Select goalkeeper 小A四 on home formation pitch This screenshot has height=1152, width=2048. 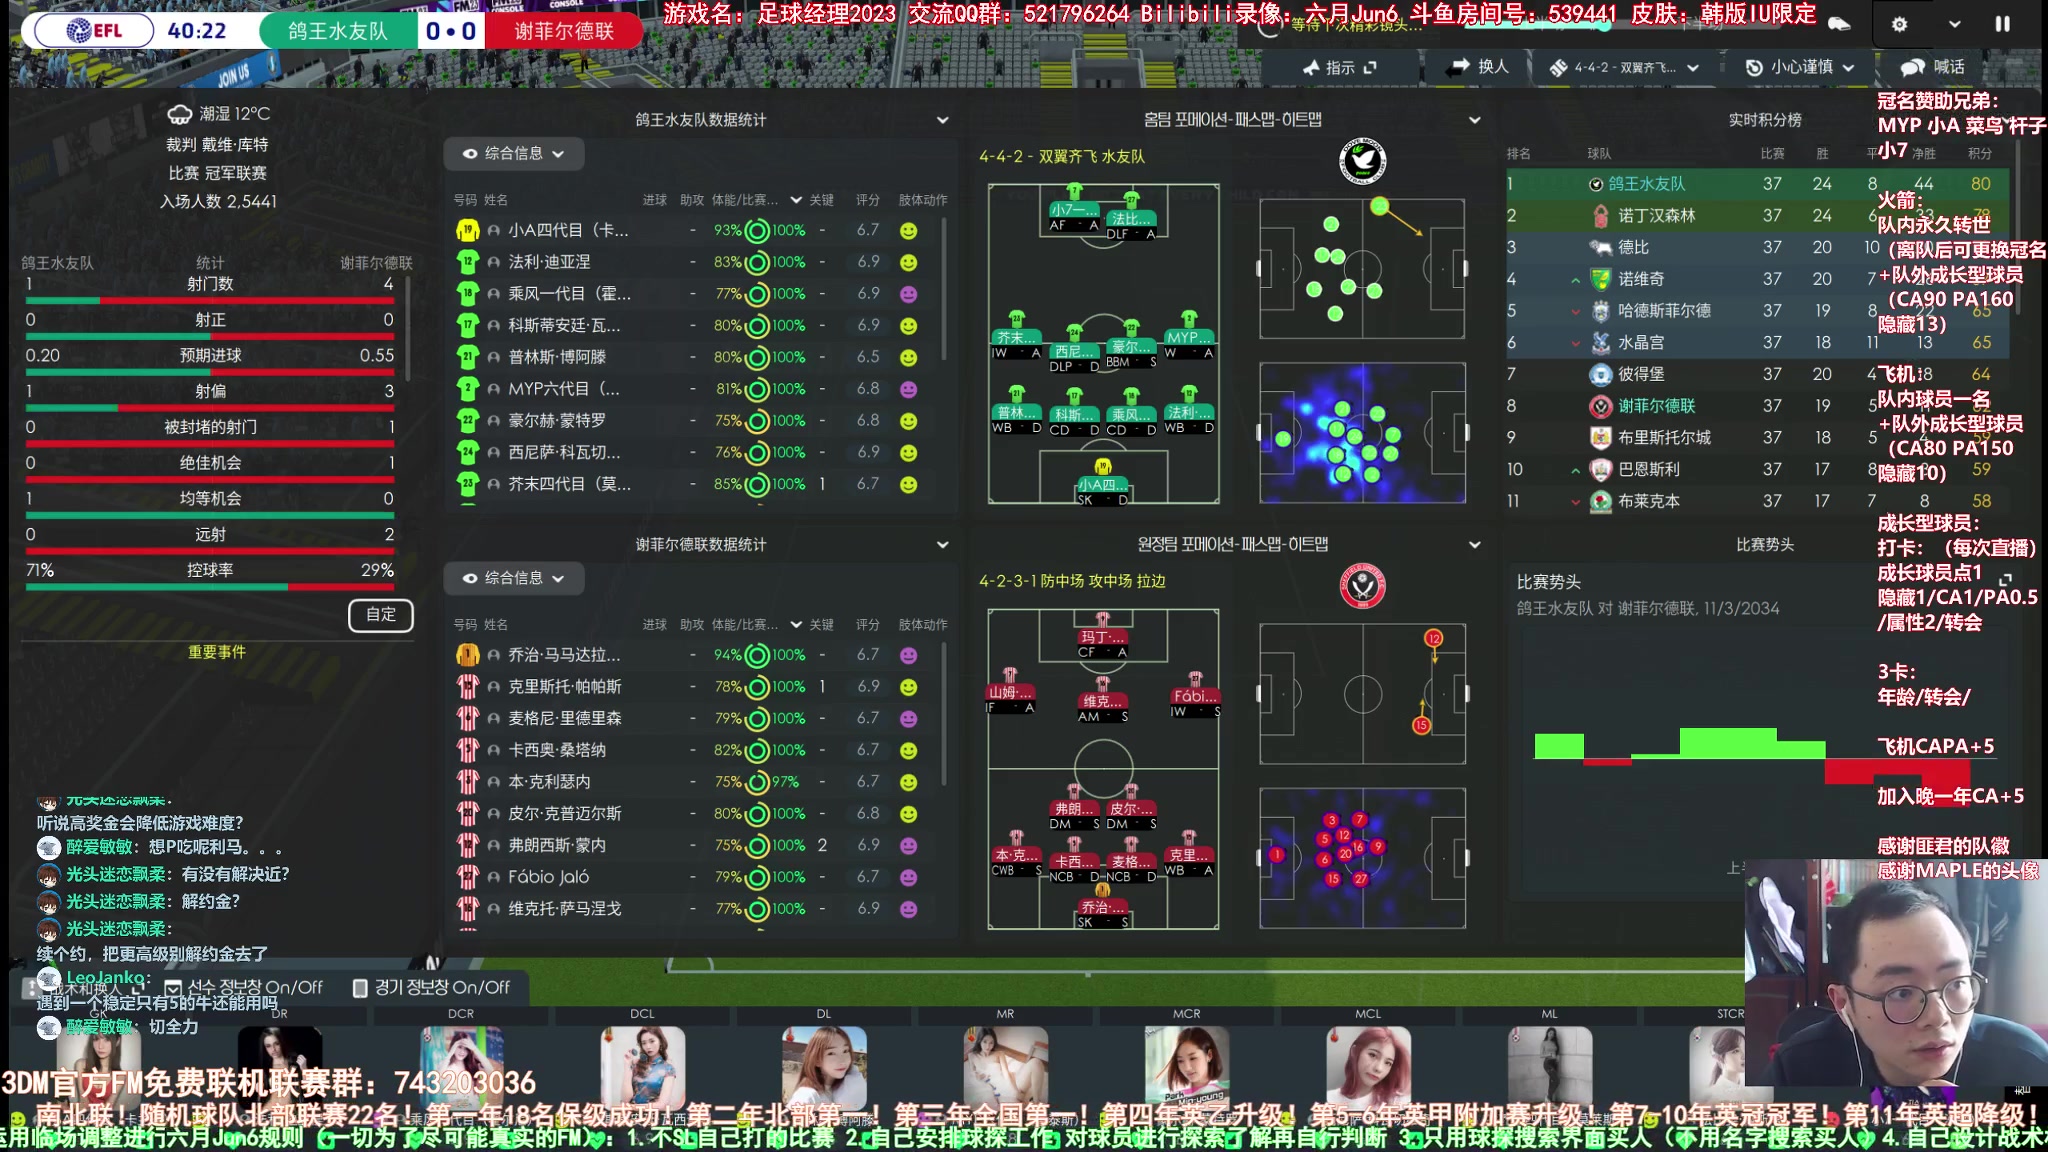point(1103,481)
